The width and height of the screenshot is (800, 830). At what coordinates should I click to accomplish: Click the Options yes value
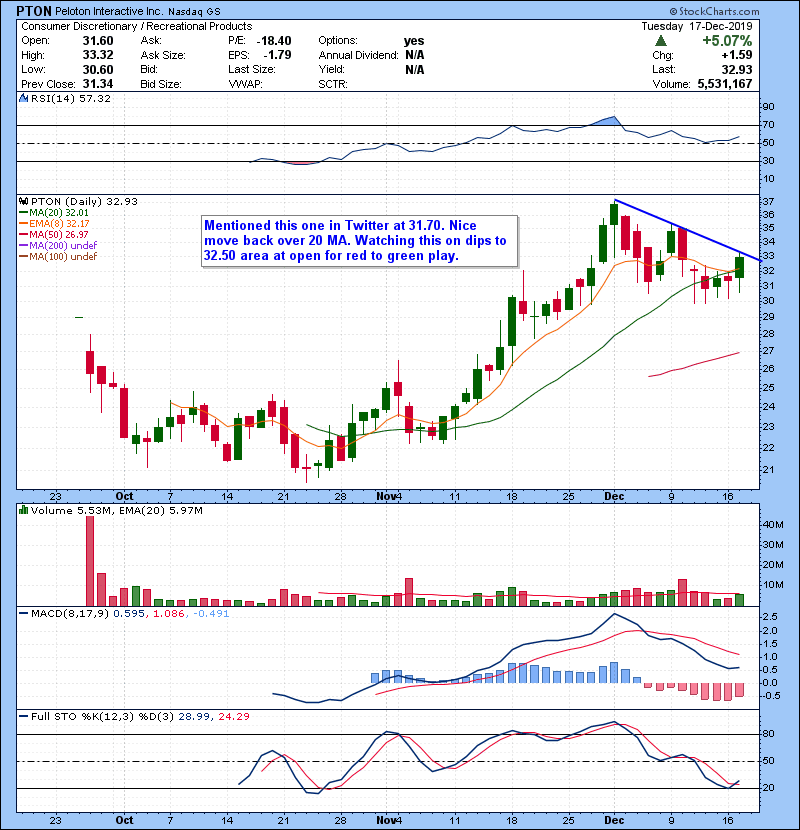[x=414, y=41]
